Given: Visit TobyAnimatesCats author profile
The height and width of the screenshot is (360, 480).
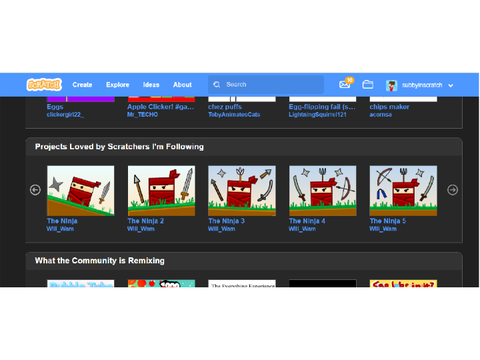Looking at the screenshot, I should (x=234, y=115).
